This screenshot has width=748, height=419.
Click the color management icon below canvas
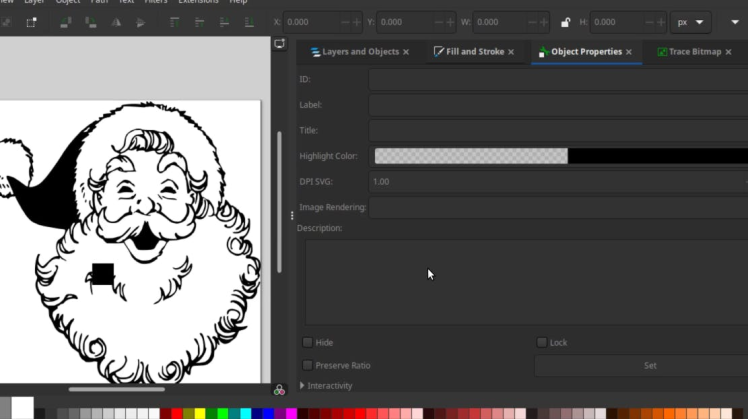click(x=279, y=389)
